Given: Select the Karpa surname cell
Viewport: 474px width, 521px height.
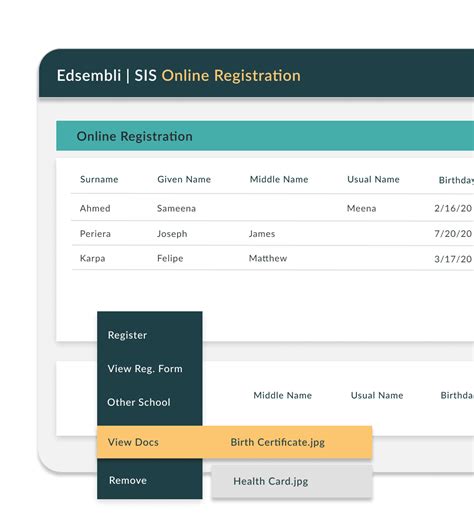Looking at the screenshot, I should 92,258.
